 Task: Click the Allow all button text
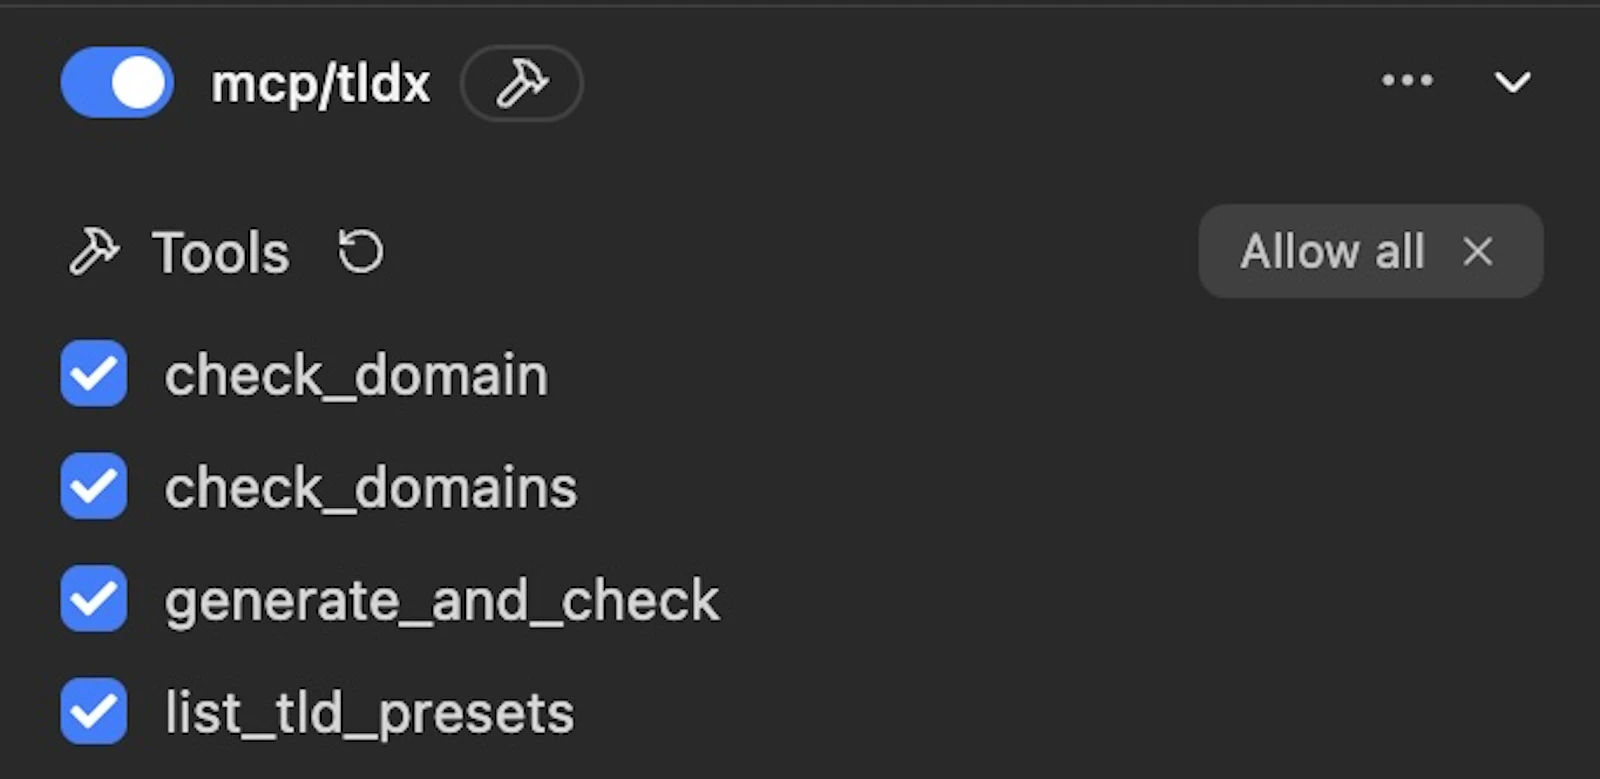click(1332, 251)
